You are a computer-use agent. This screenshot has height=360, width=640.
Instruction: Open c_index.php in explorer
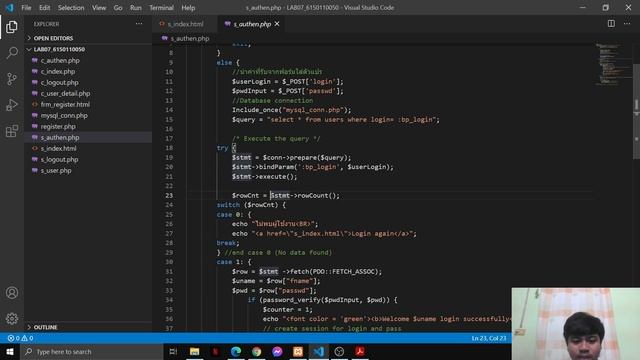(58, 71)
